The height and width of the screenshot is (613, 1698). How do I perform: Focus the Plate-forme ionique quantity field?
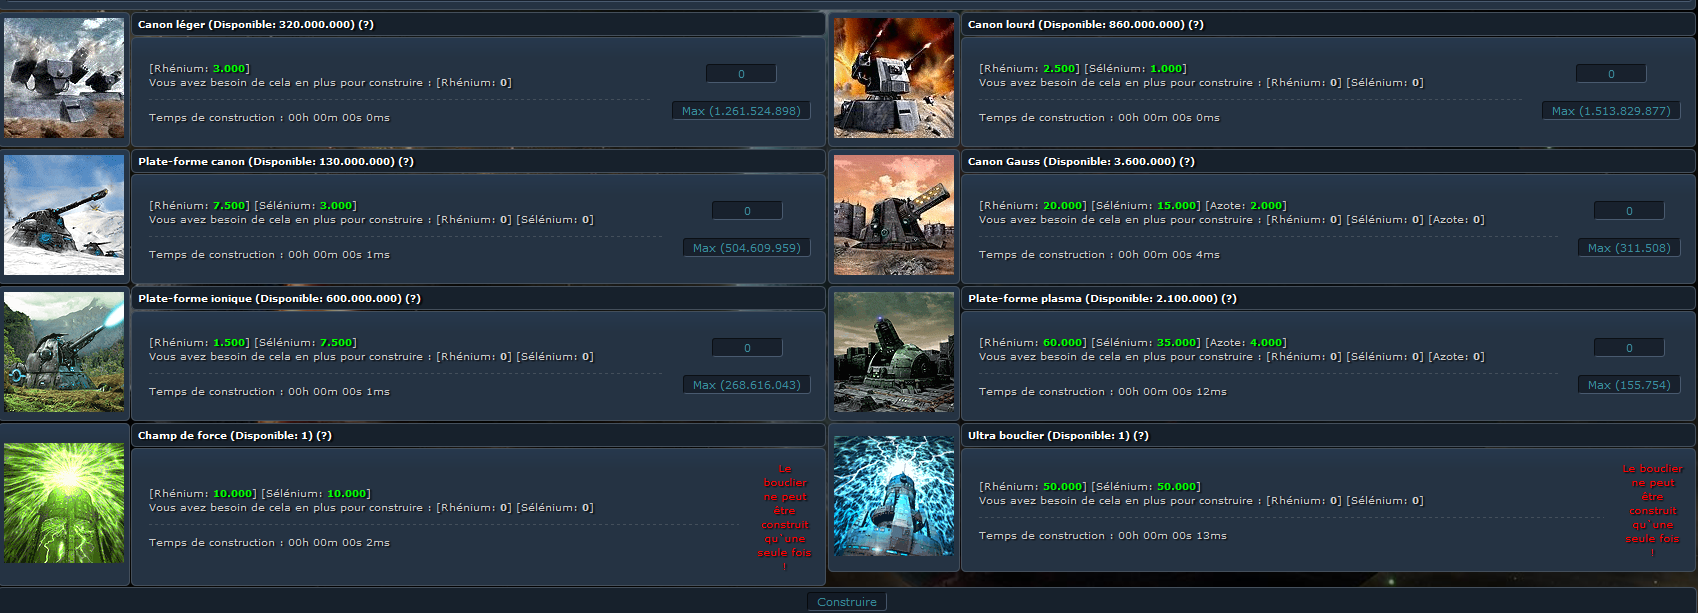click(746, 348)
